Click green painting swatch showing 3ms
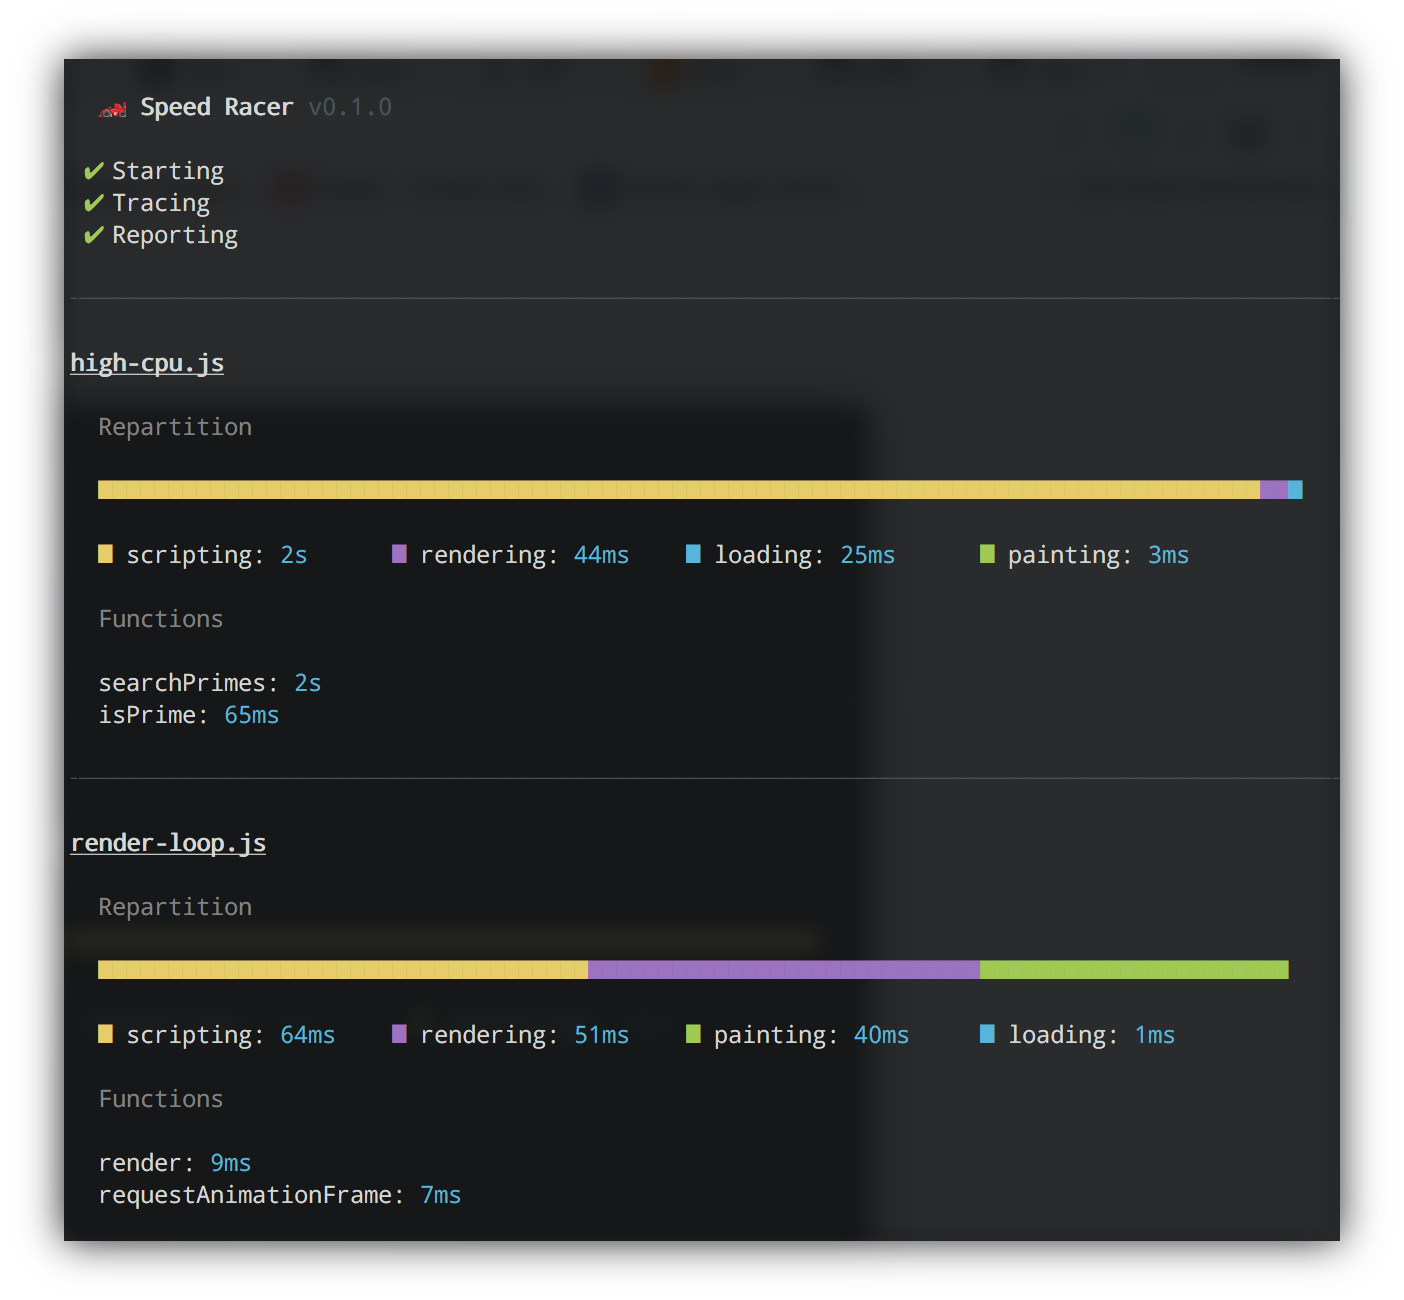This screenshot has width=1404, height=1300. (x=987, y=554)
